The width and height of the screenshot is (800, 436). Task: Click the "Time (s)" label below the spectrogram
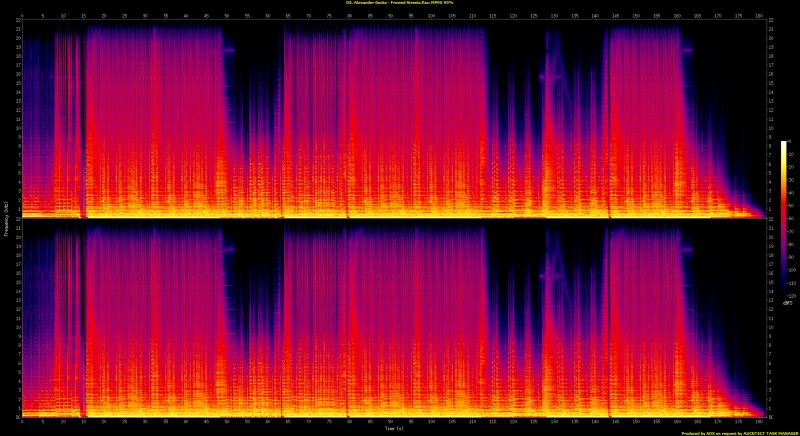click(x=394, y=430)
